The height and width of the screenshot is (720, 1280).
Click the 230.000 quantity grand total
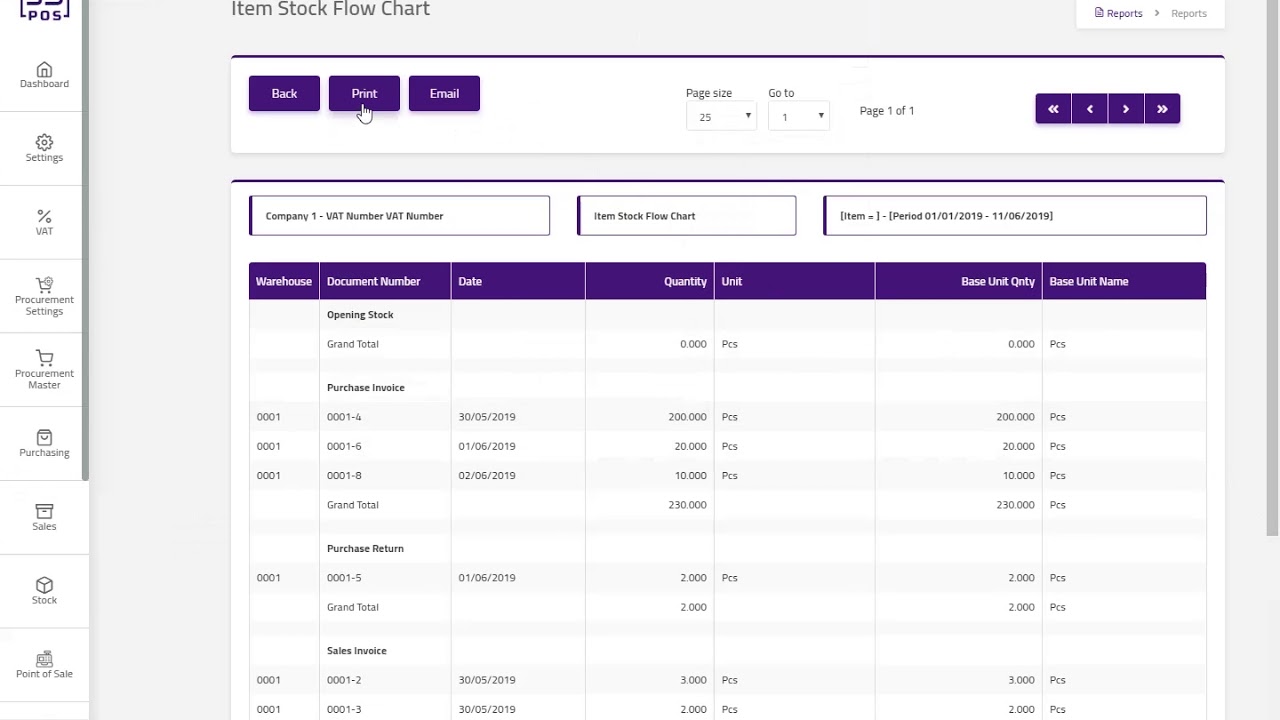click(687, 505)
